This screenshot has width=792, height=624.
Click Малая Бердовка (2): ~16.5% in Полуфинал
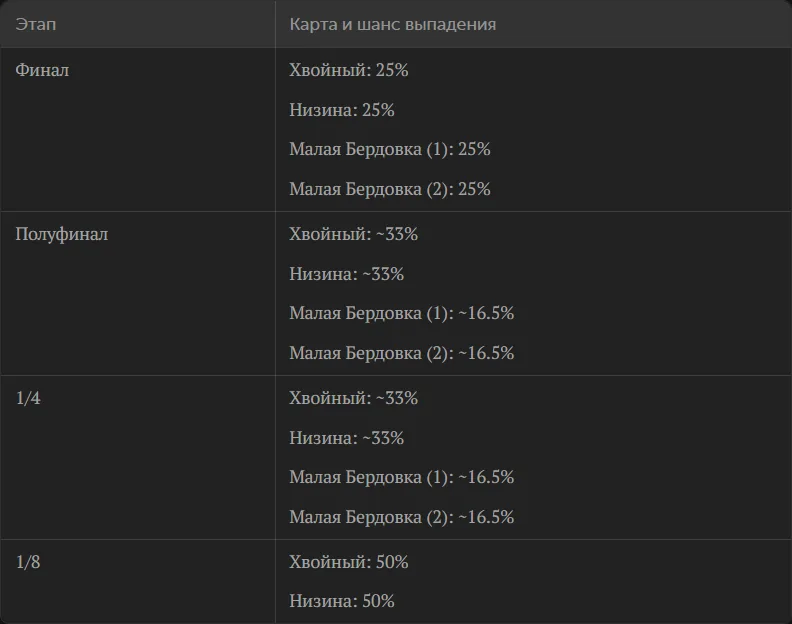tap(402, 353)
